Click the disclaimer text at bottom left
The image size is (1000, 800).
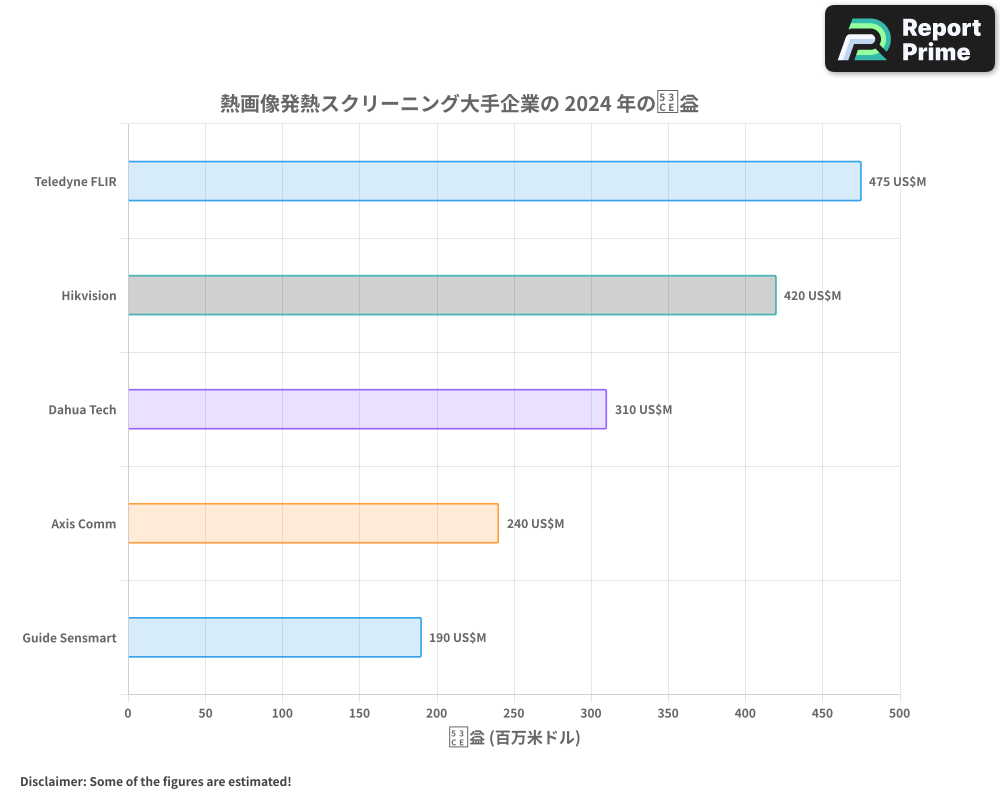(155, 781)
